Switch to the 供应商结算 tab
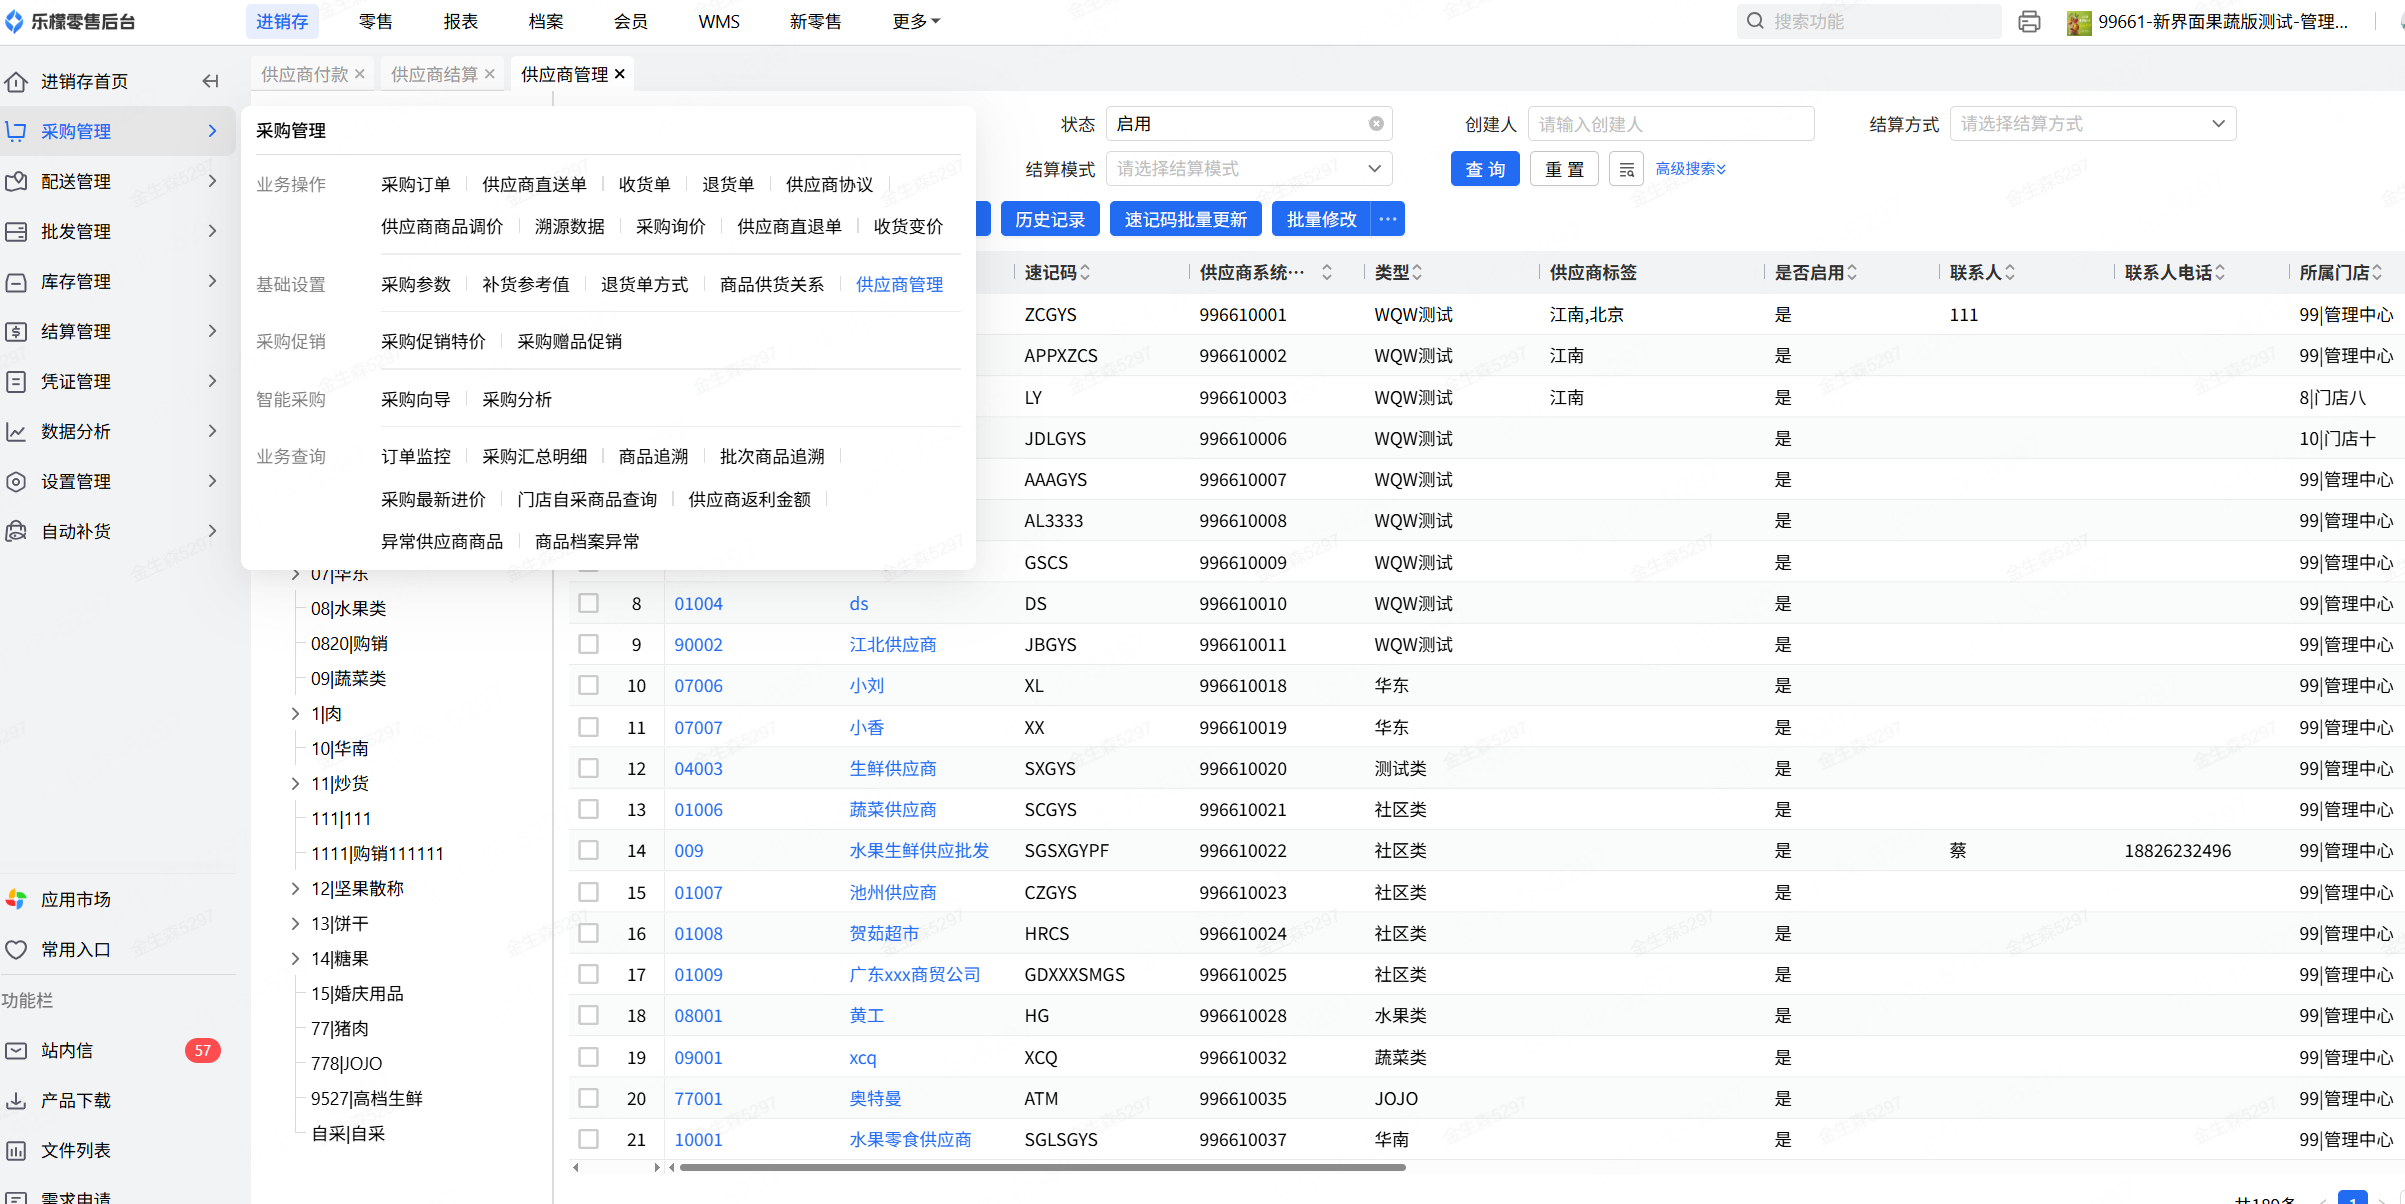The width and height of the screenshot is (2405, 1204). [434, 74]
